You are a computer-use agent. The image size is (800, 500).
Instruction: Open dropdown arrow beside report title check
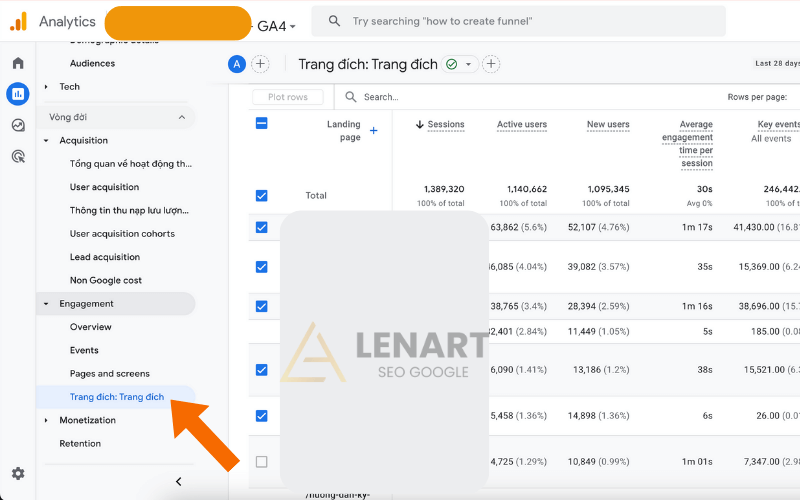(x=468, y=64)
